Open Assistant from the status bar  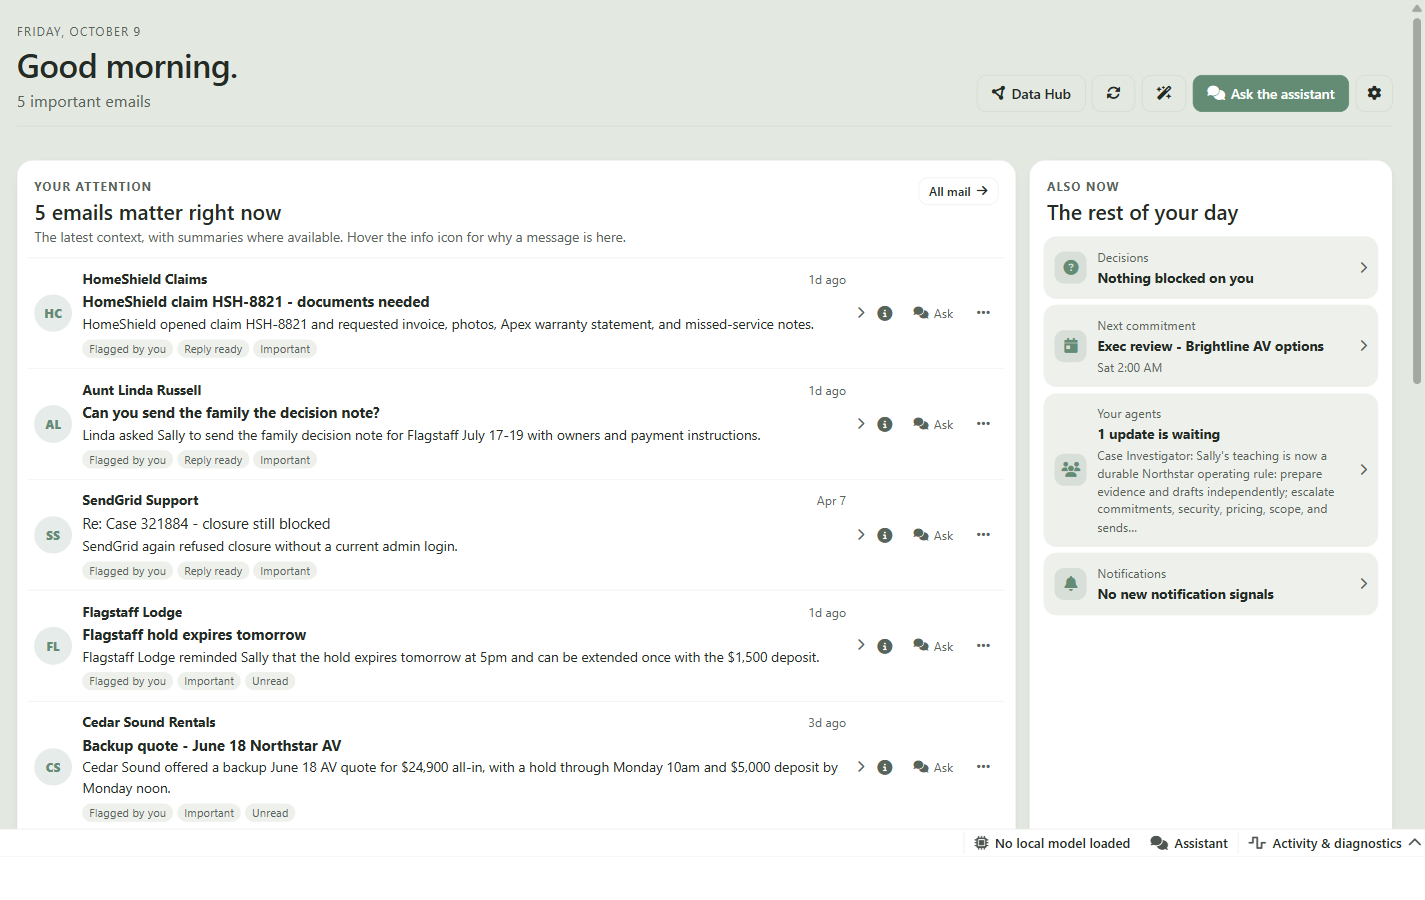tap(1189, 843)
